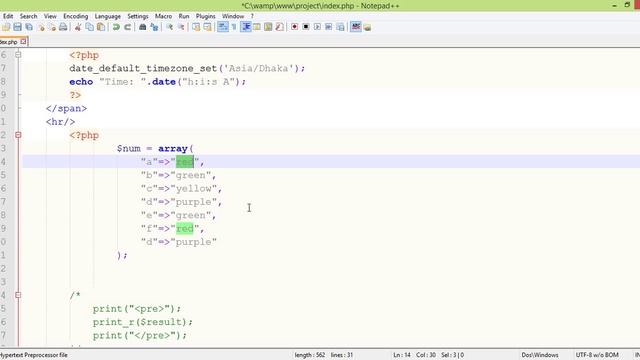Save the file using the Save icon
The width and height of the screenshot is (640, 360).
(17, 27)
